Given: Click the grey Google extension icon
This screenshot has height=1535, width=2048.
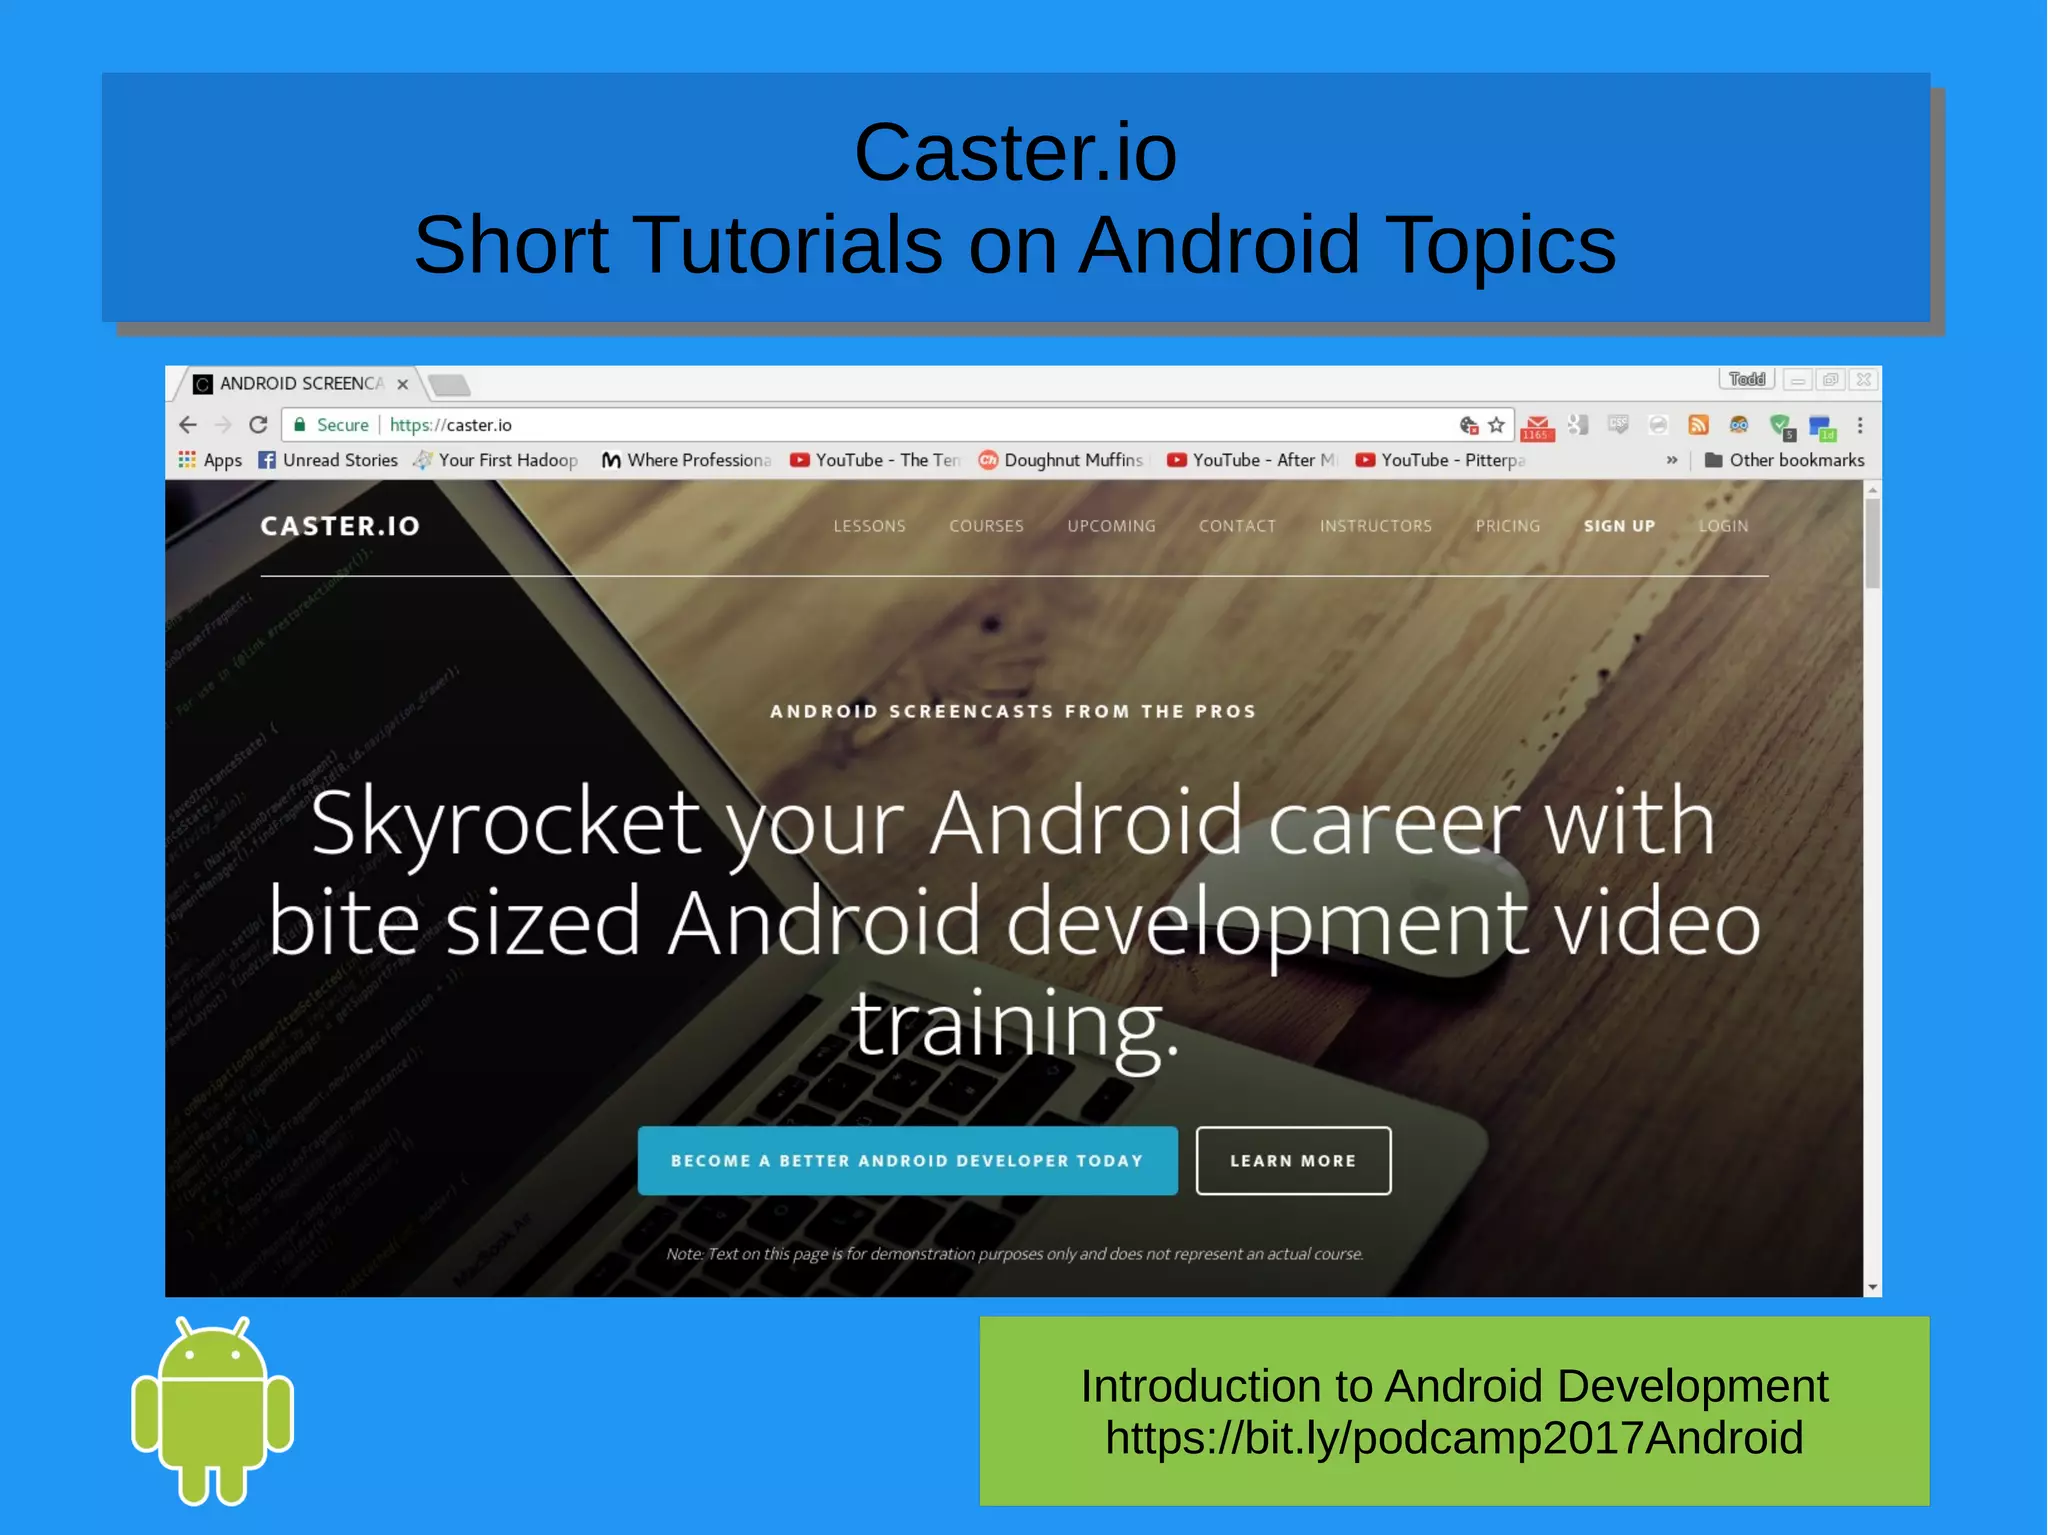Looking at the screenshot, I should (x=1578, y=425).
